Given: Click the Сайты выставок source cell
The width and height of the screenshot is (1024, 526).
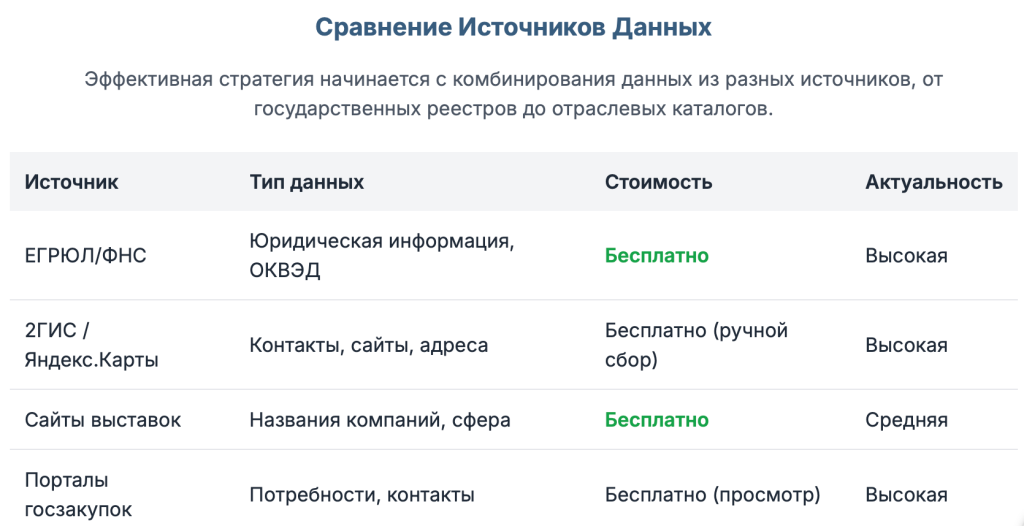Looking at the screenshot, I should click(103, 419).
